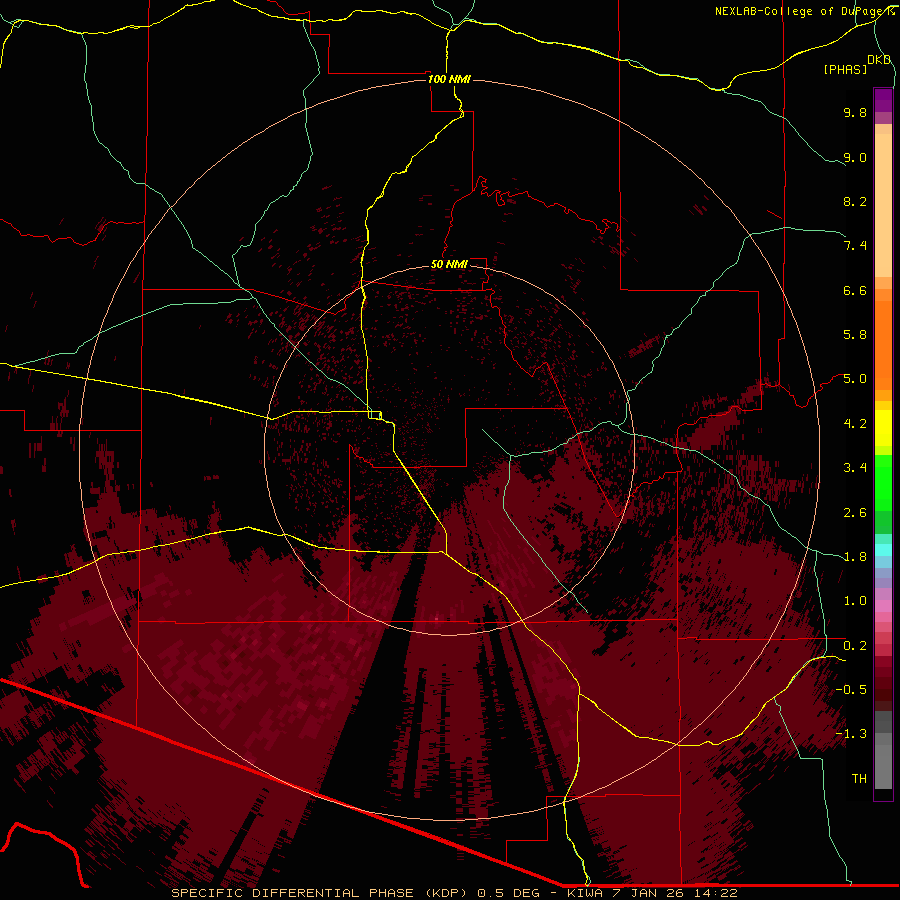This screenshot has width=900, height=900.
Task: Click the 8.2 scale value
Action: [x=855, y=202]
